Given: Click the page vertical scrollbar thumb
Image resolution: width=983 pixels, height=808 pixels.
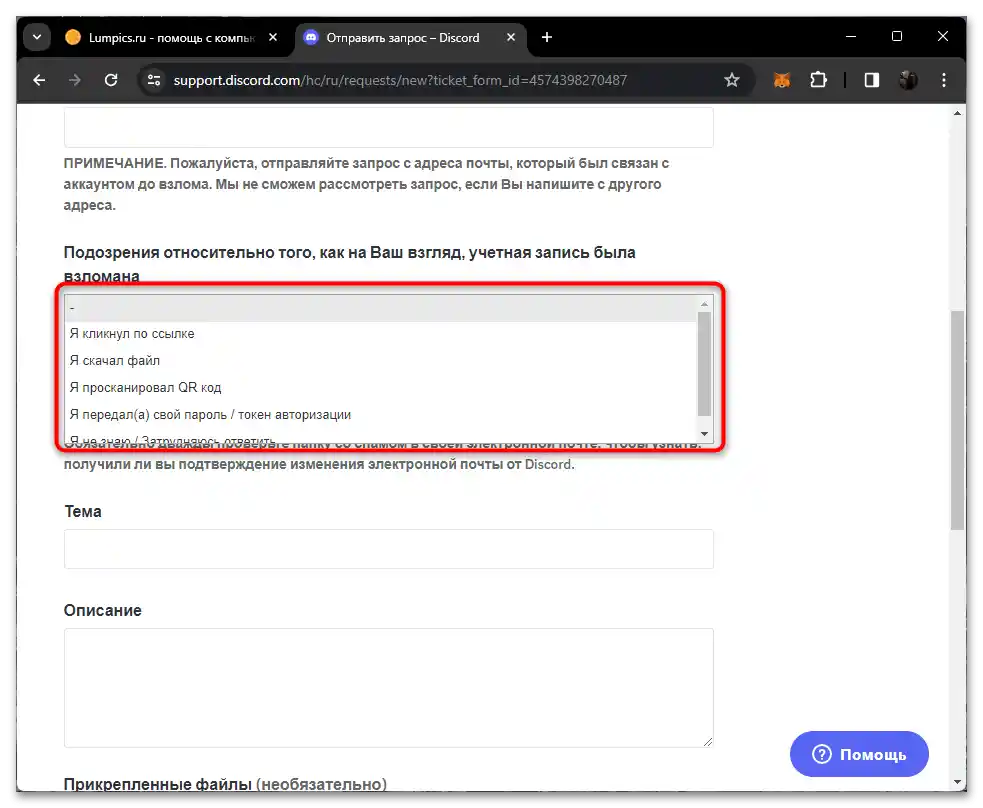Looking at the screenshot, I should pyautogui.click(x=957, y=420).
